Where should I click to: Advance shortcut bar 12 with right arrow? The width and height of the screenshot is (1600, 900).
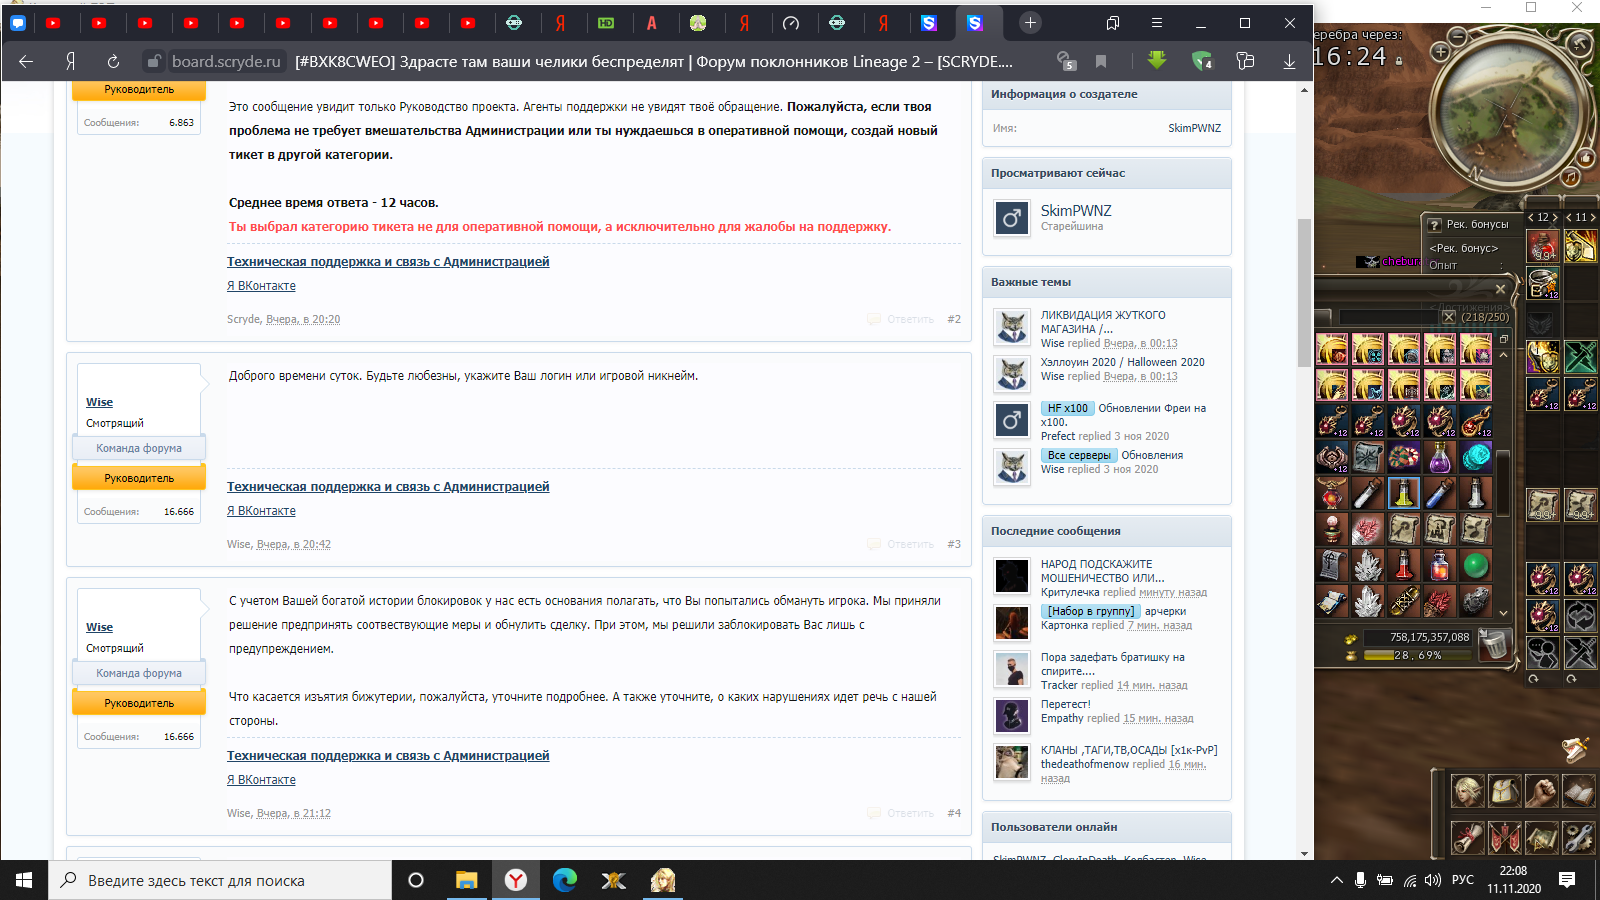1555,217
